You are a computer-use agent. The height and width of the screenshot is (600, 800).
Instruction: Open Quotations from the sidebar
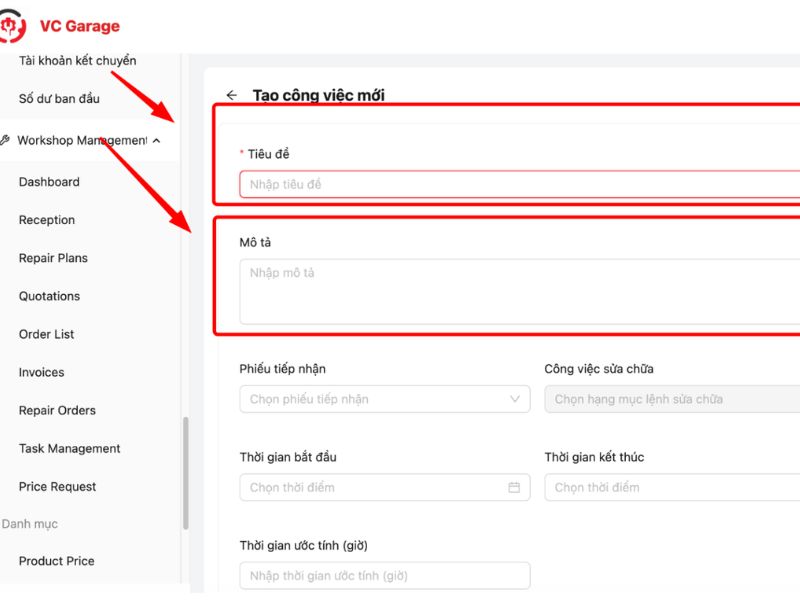coord(49,296)
